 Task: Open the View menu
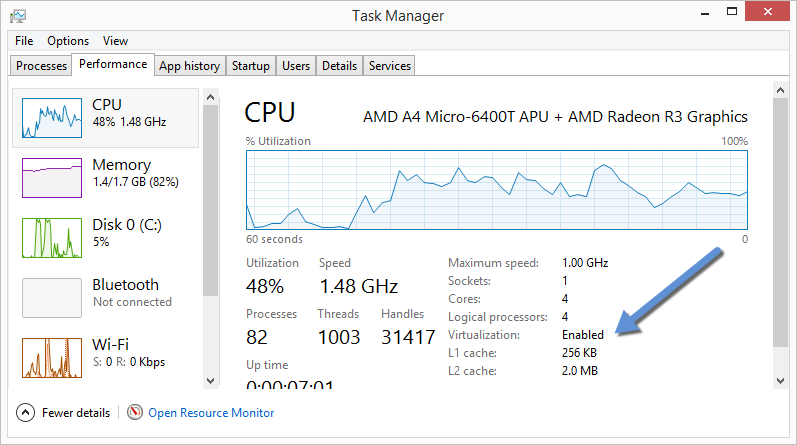pyautogui.click(x=115, y=41)
